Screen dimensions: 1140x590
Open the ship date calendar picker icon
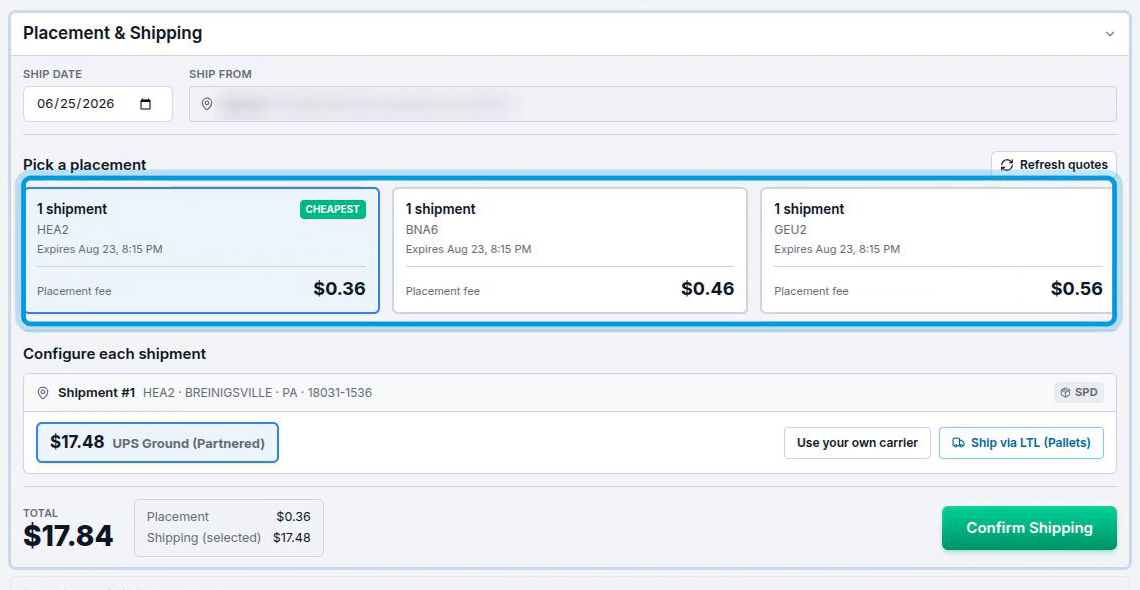[145, 104]
